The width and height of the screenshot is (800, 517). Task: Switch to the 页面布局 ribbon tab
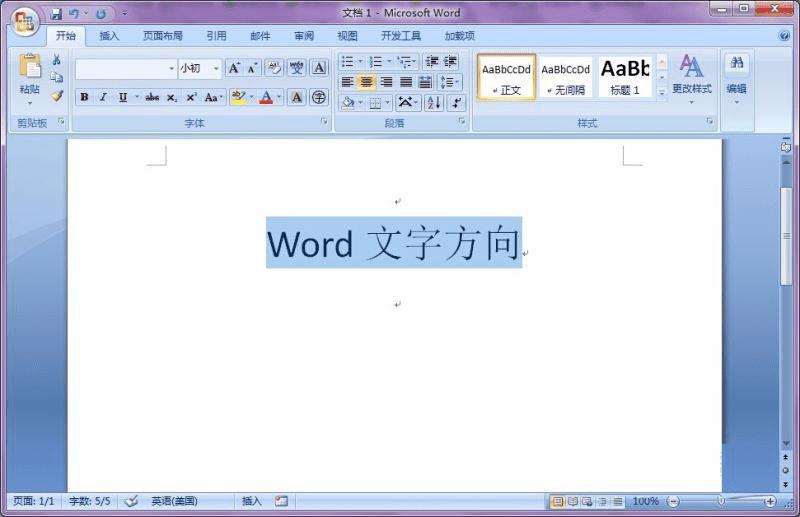pyautogui.click(x=163, y=36)
